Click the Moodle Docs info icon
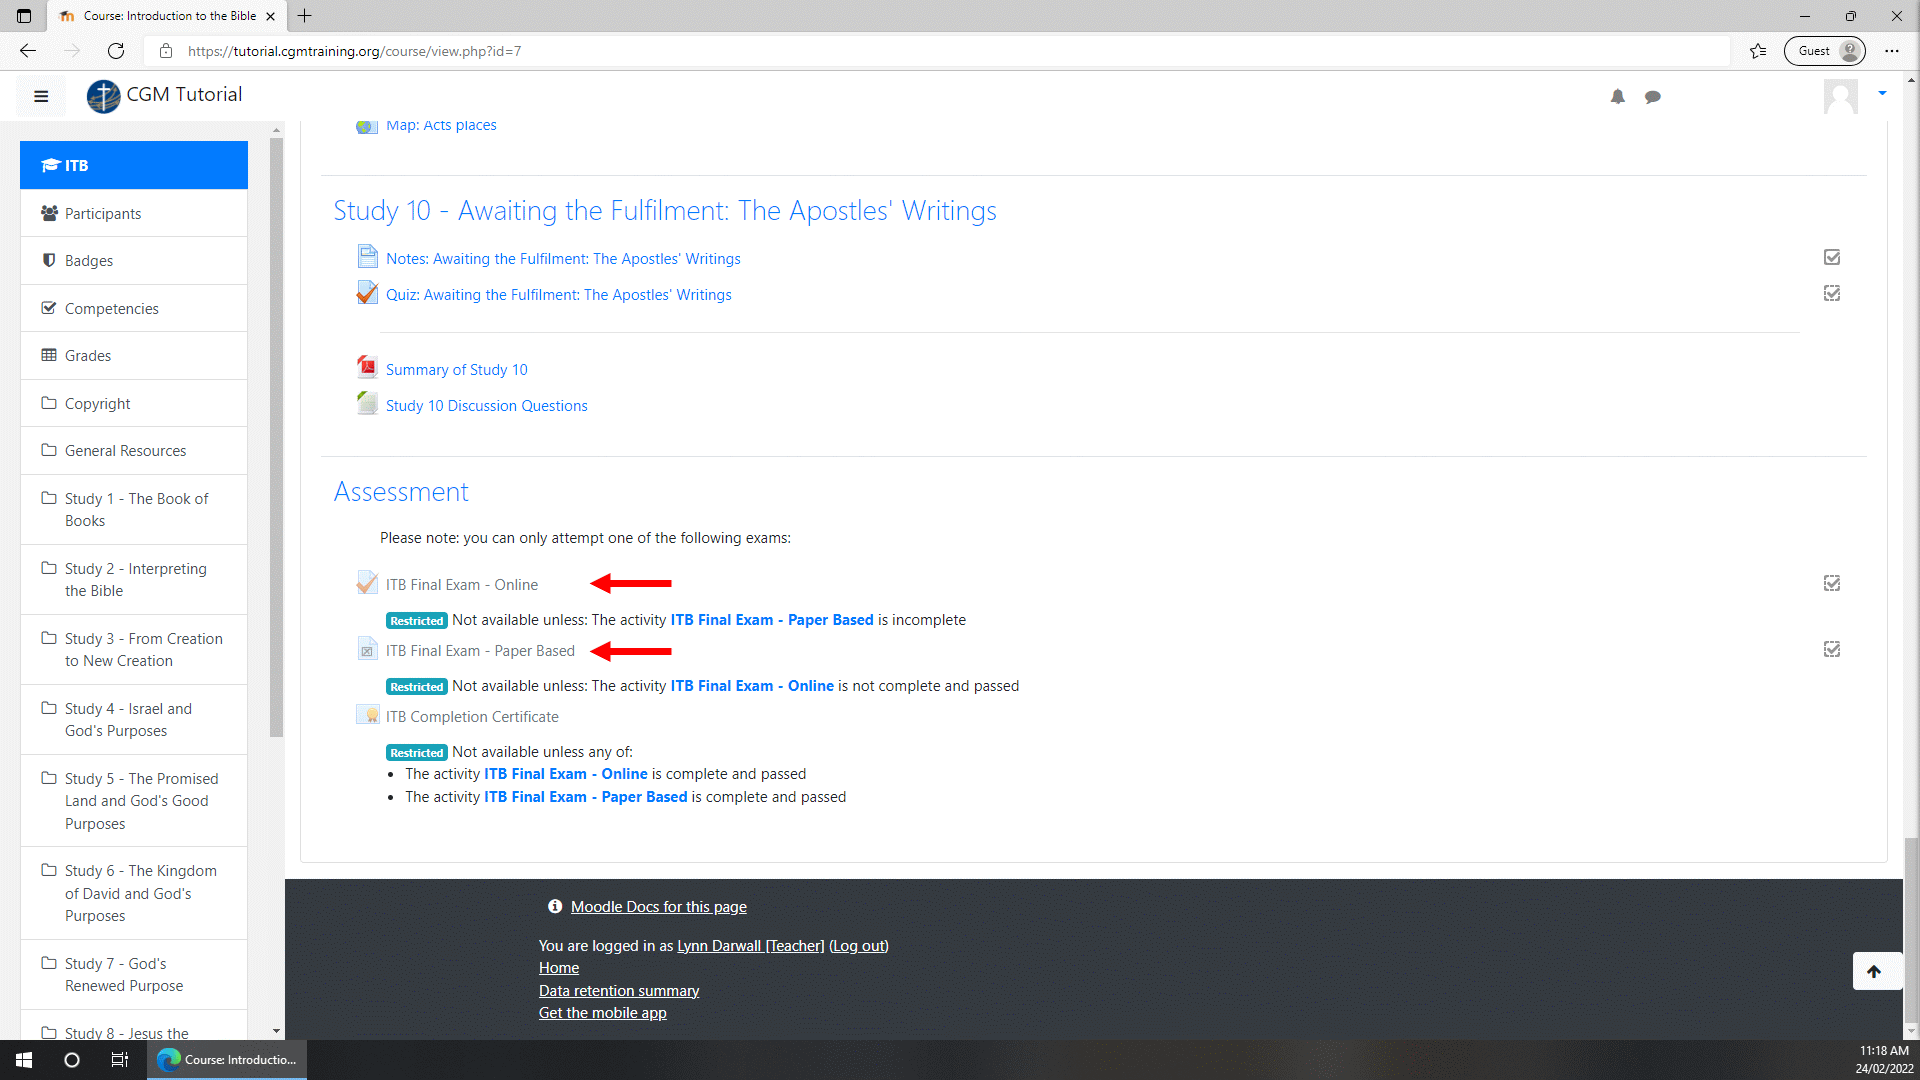Image resolution: width=1920 pixels, height=1080 pixels. pyautogui.click(x=555, y=906)
